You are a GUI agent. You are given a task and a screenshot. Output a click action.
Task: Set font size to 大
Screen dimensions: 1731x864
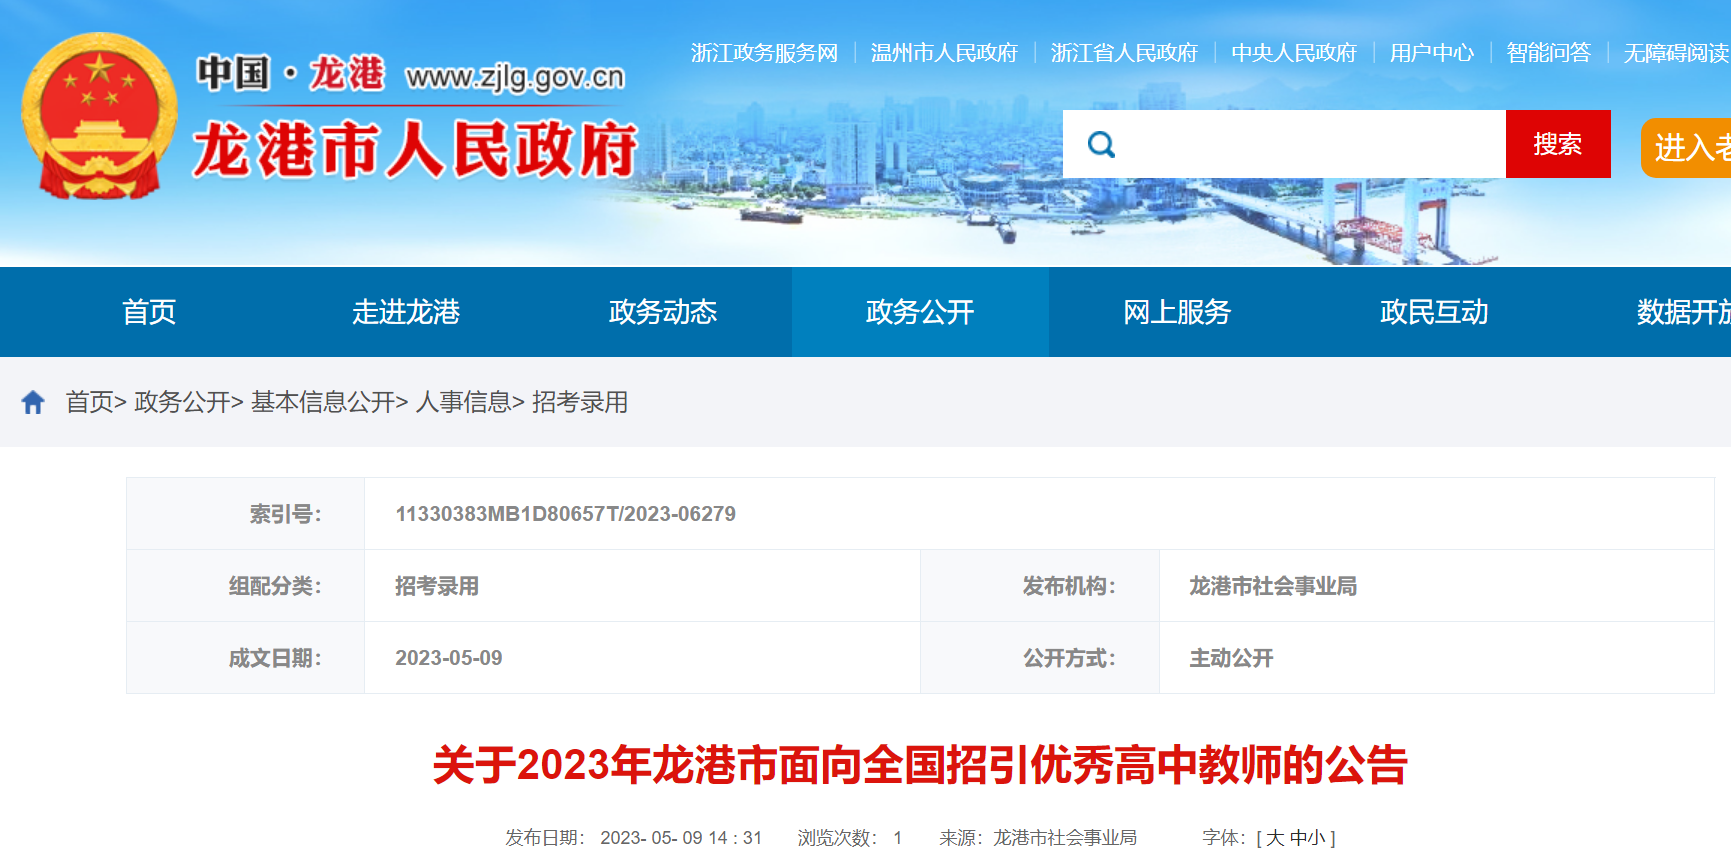click(x=1275, y=838)
